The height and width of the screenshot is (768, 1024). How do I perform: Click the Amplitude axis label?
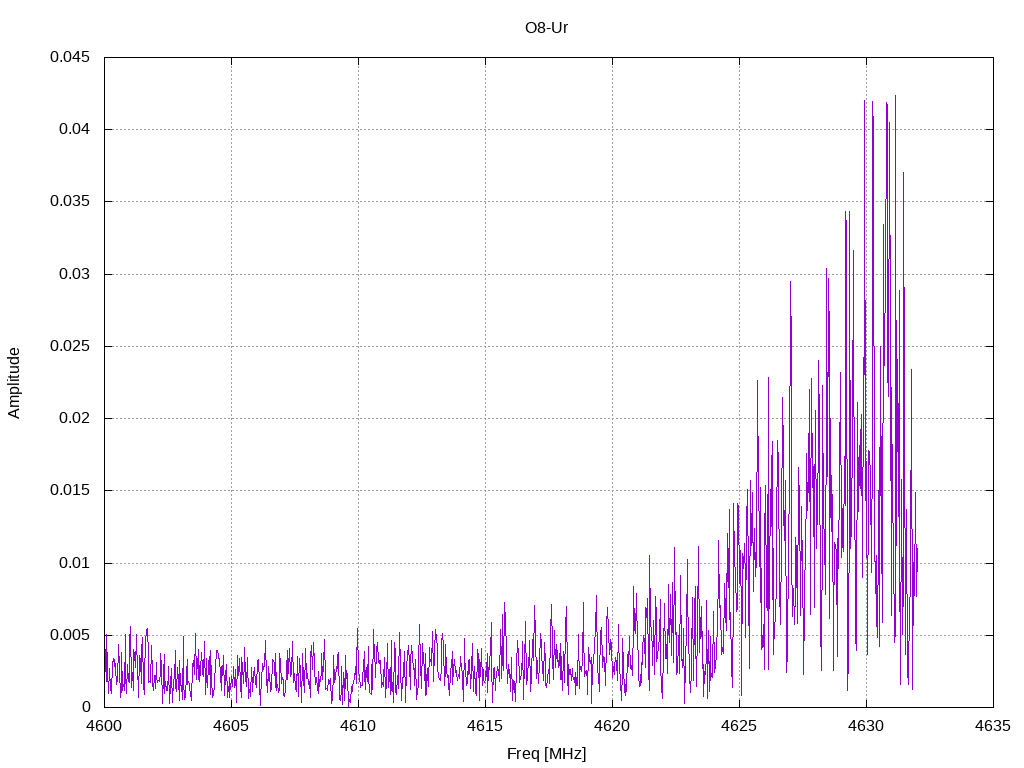click(x=14, y=383)
